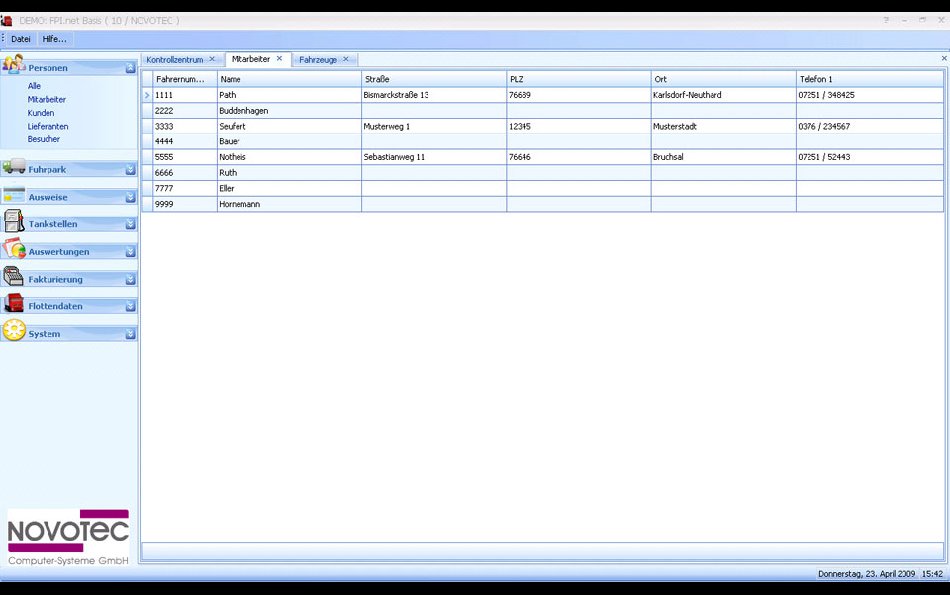Viewport: 950px width, 595px height.
Task: Click the Fuhrpark truck icon
Action: (13, 168)
